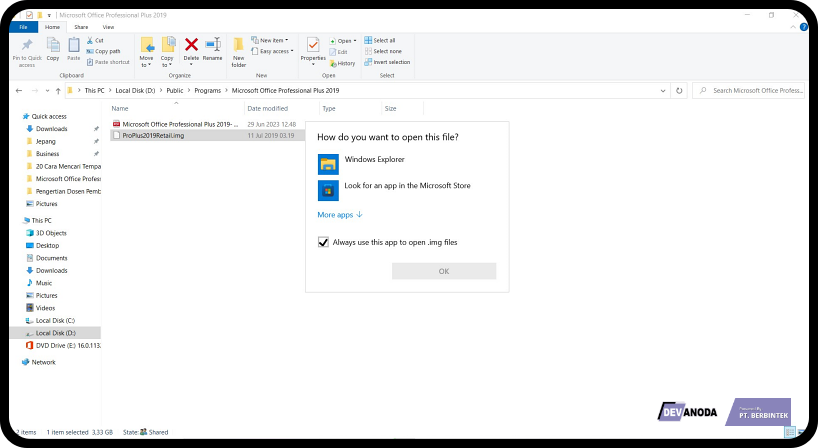
Task: Open Quick access in the navigation pane
Action: tap(49, 116)
